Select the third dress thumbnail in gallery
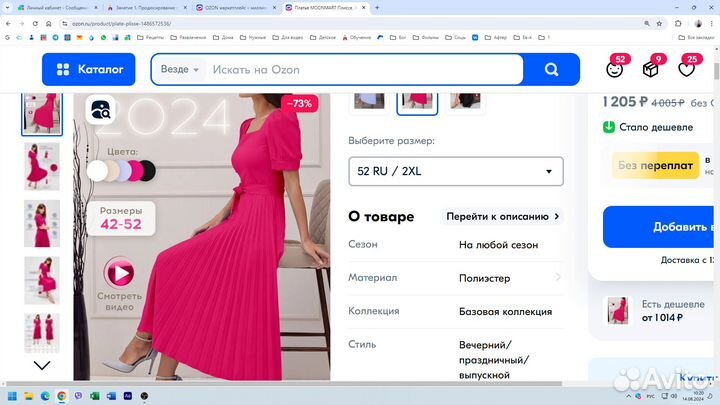Viewport: 720px width, 405px height. pos(42,223)
